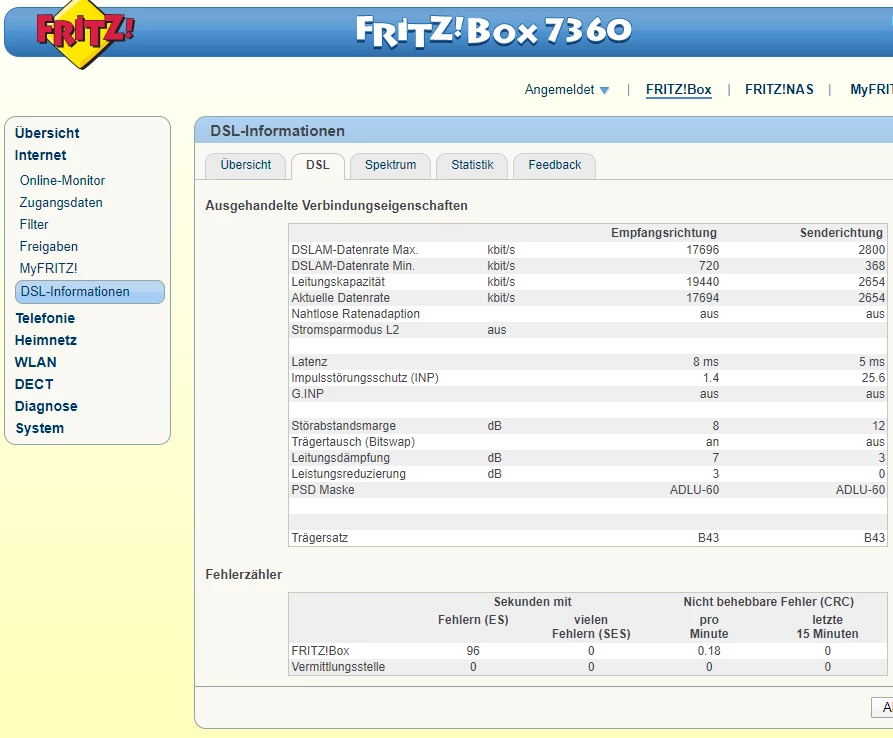Click the Empfangsrichtung column header
893x738 pixels.
(x=663, y=233)
